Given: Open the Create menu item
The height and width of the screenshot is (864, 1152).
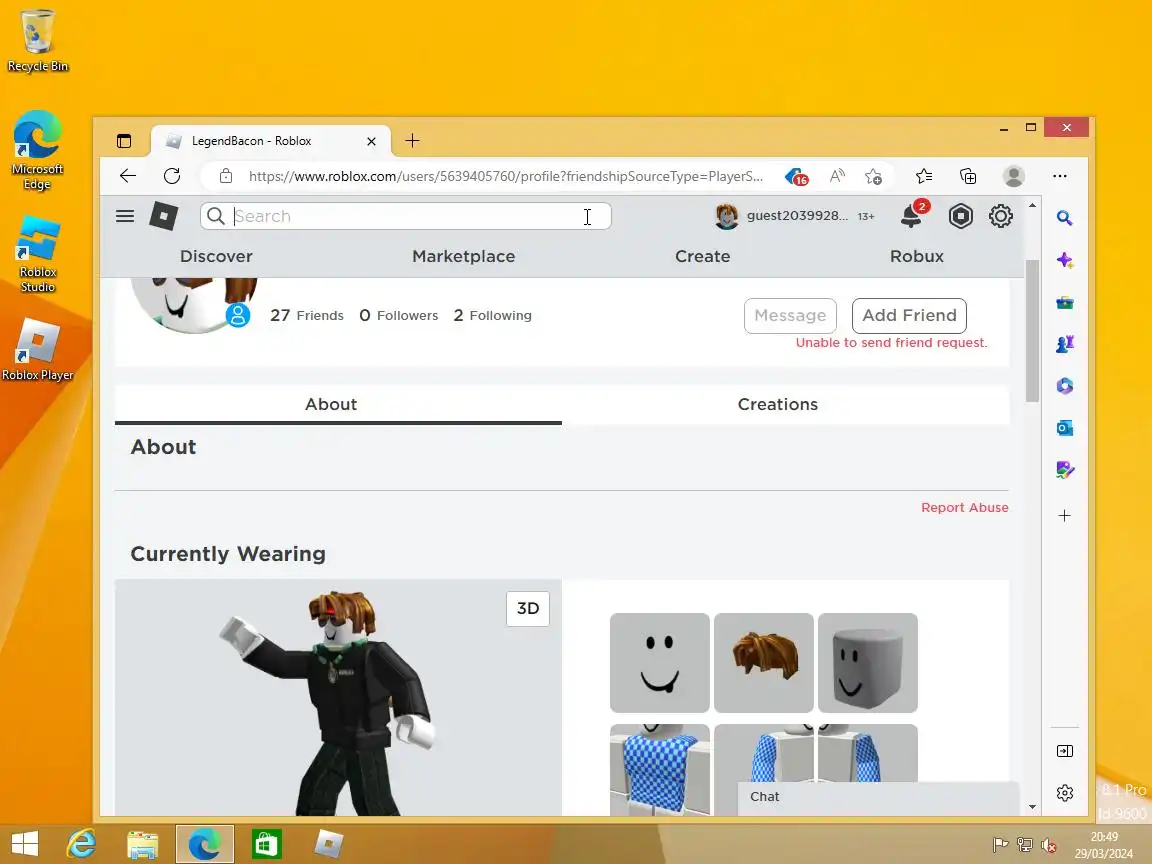Looking at the screenshot, I should click(702, 256).
